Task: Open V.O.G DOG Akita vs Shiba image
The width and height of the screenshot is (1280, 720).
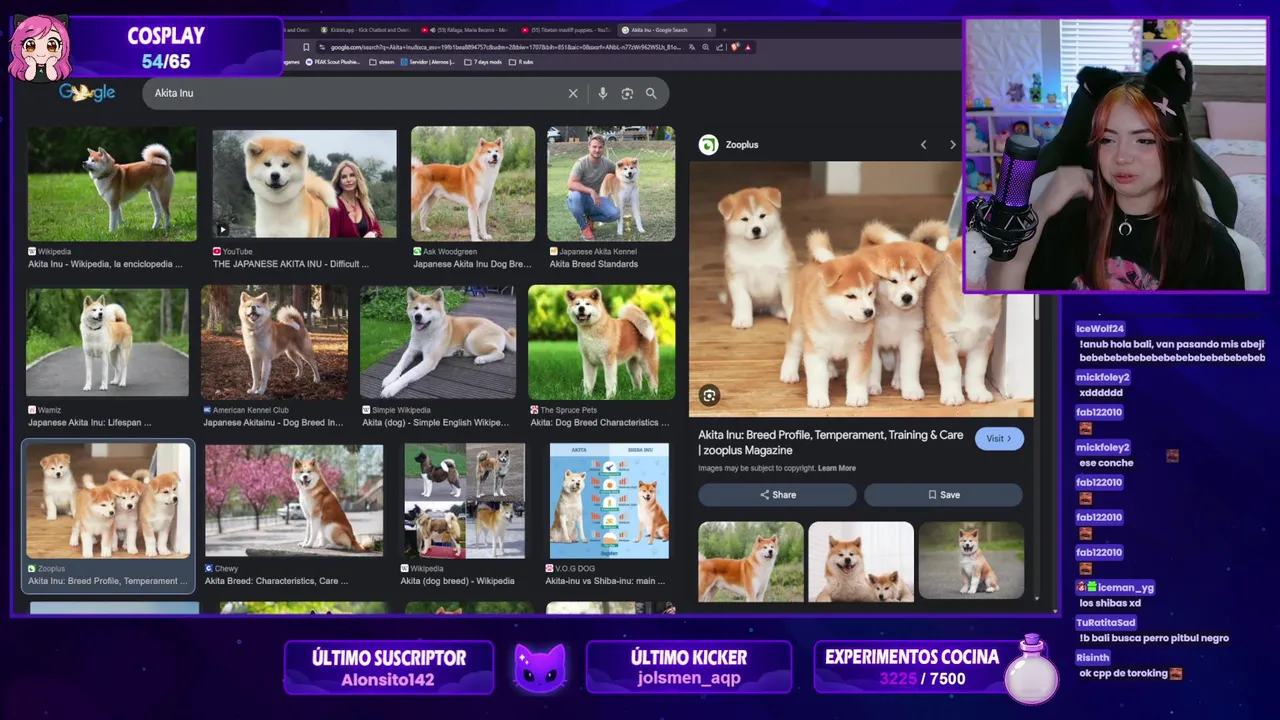Action: 609,500
